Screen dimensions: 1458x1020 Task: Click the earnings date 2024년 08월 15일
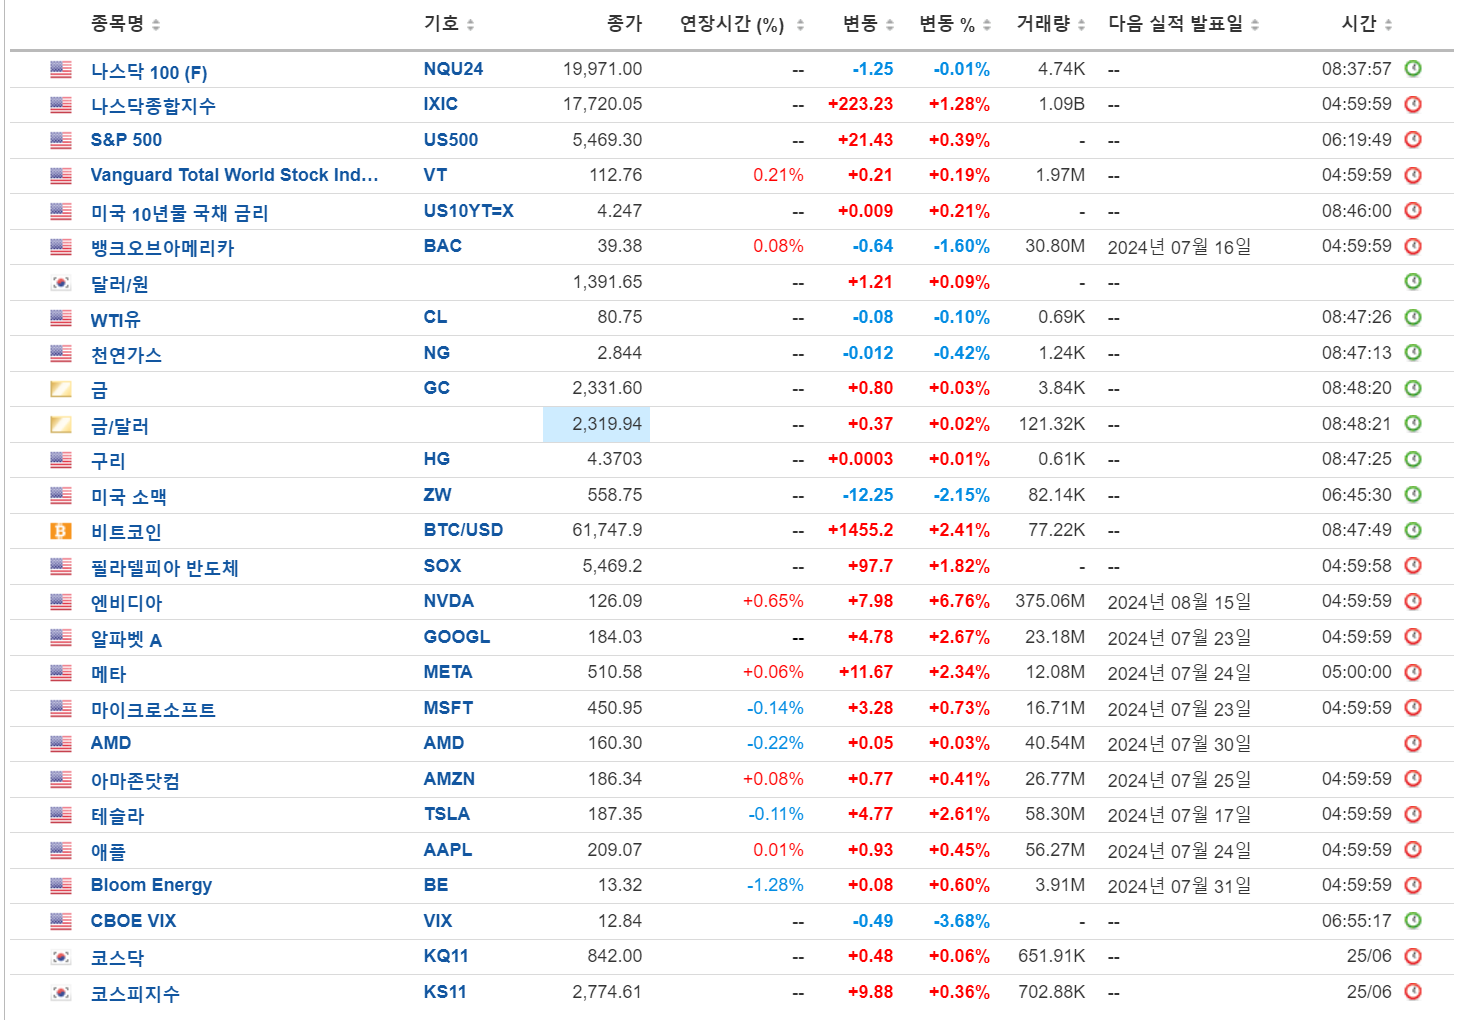pyautogui.click(x=1179, y=603)
